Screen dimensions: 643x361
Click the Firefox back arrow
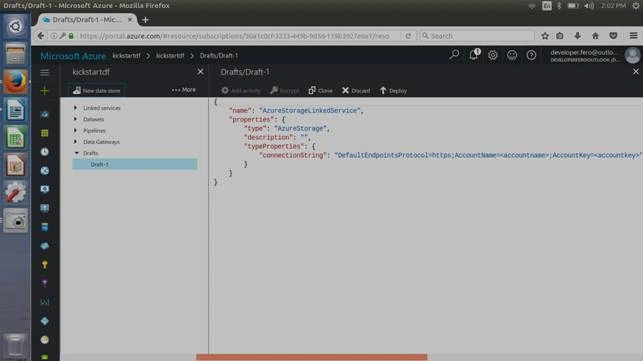pyautogui.click(x=41, y=36)
